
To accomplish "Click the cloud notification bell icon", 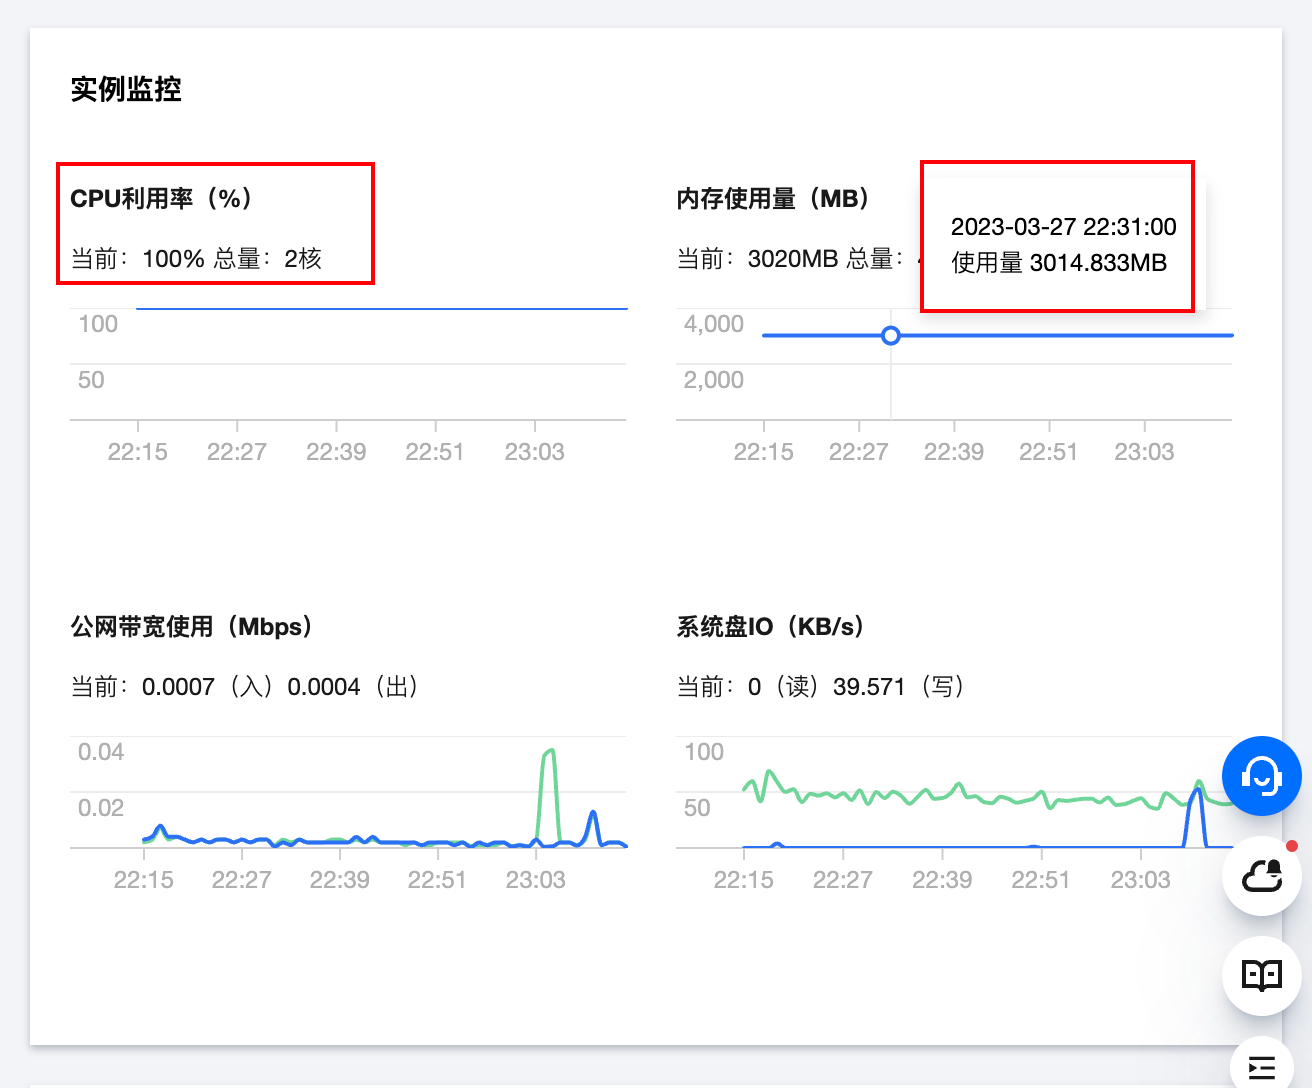I will [1261, 876].
